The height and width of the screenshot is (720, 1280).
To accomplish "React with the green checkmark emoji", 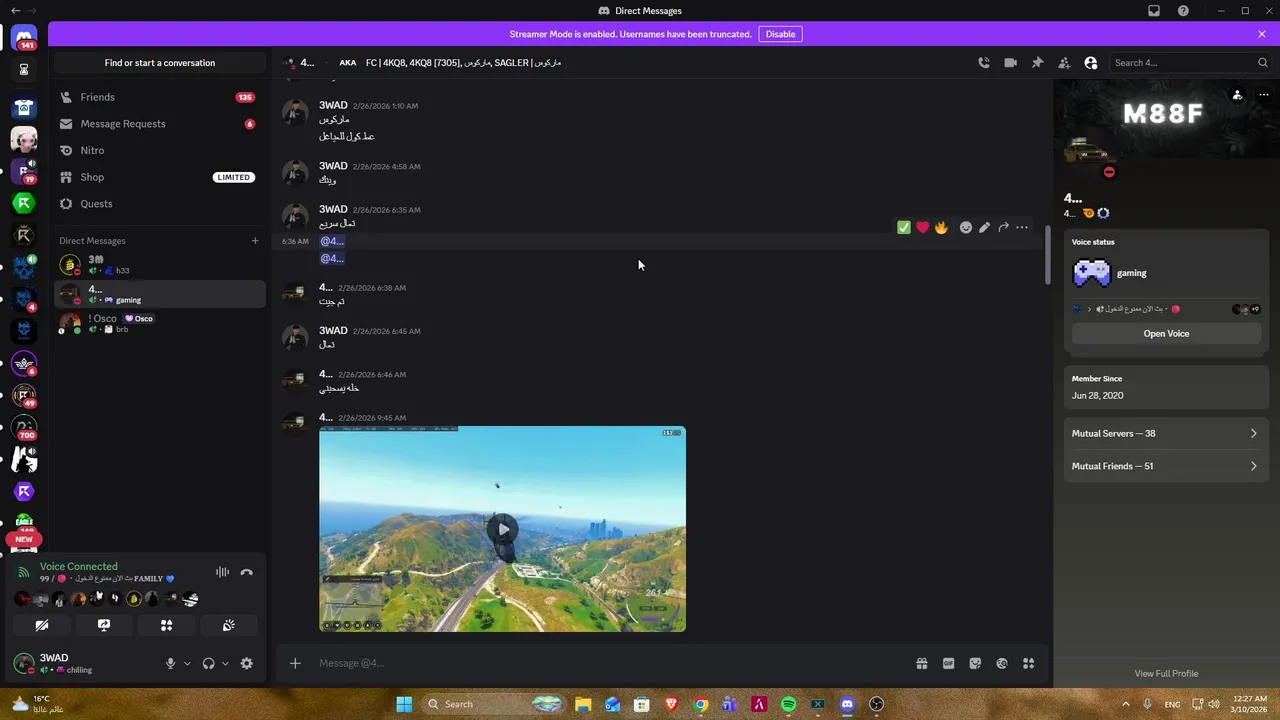I will (x=904, y=227).
